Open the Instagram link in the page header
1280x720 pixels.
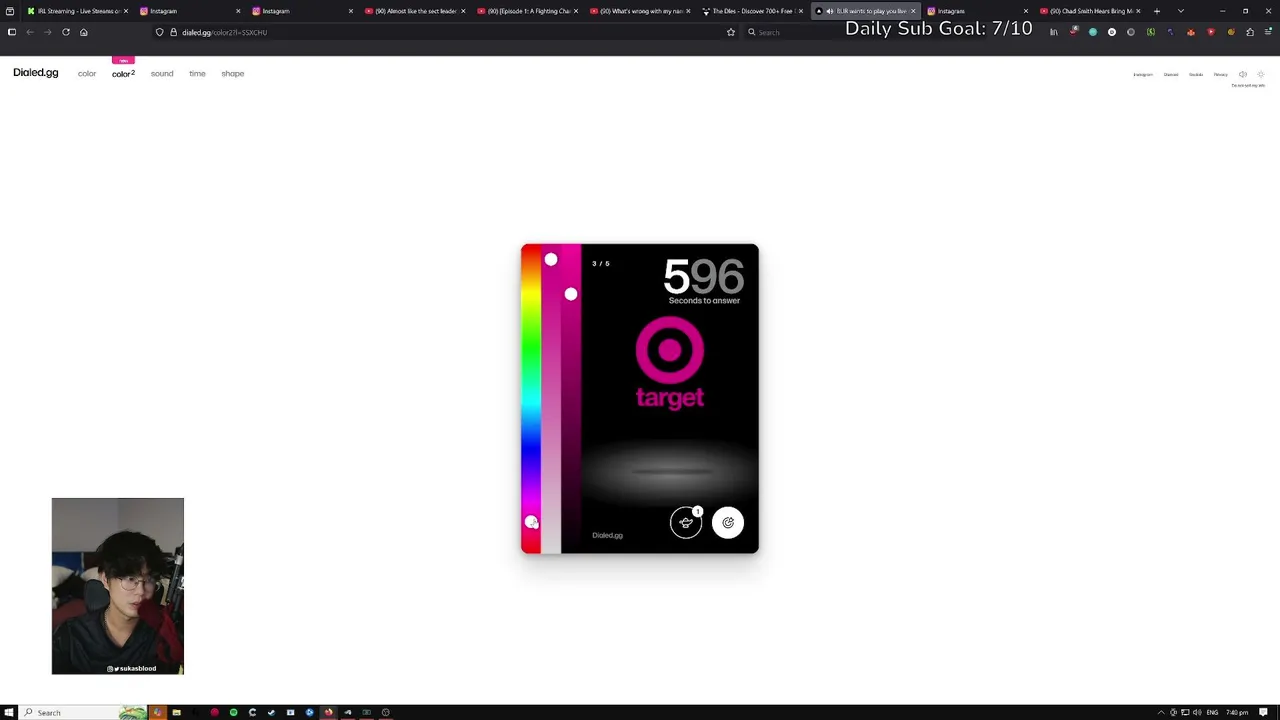tap(1143, 75)
